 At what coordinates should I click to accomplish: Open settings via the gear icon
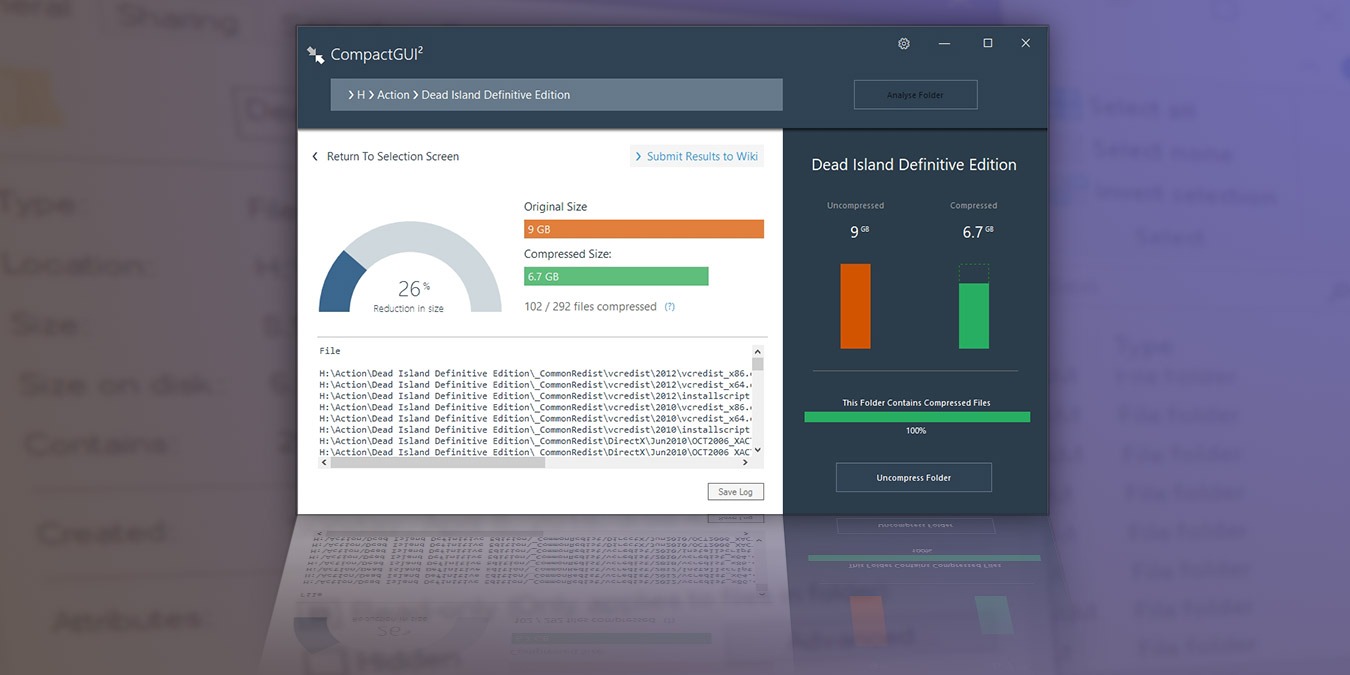(904, 44)
